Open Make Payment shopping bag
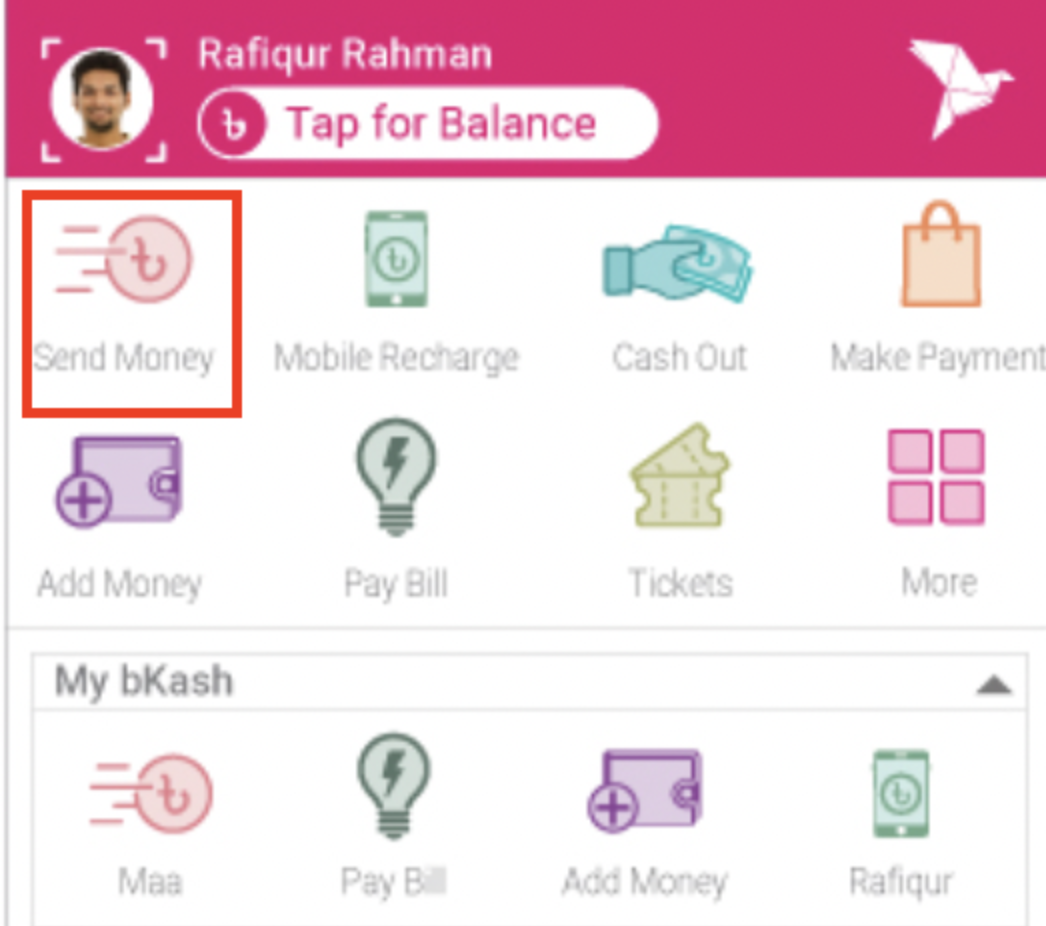This screenshot has height=926, width=1046. [x=941, y=254]
